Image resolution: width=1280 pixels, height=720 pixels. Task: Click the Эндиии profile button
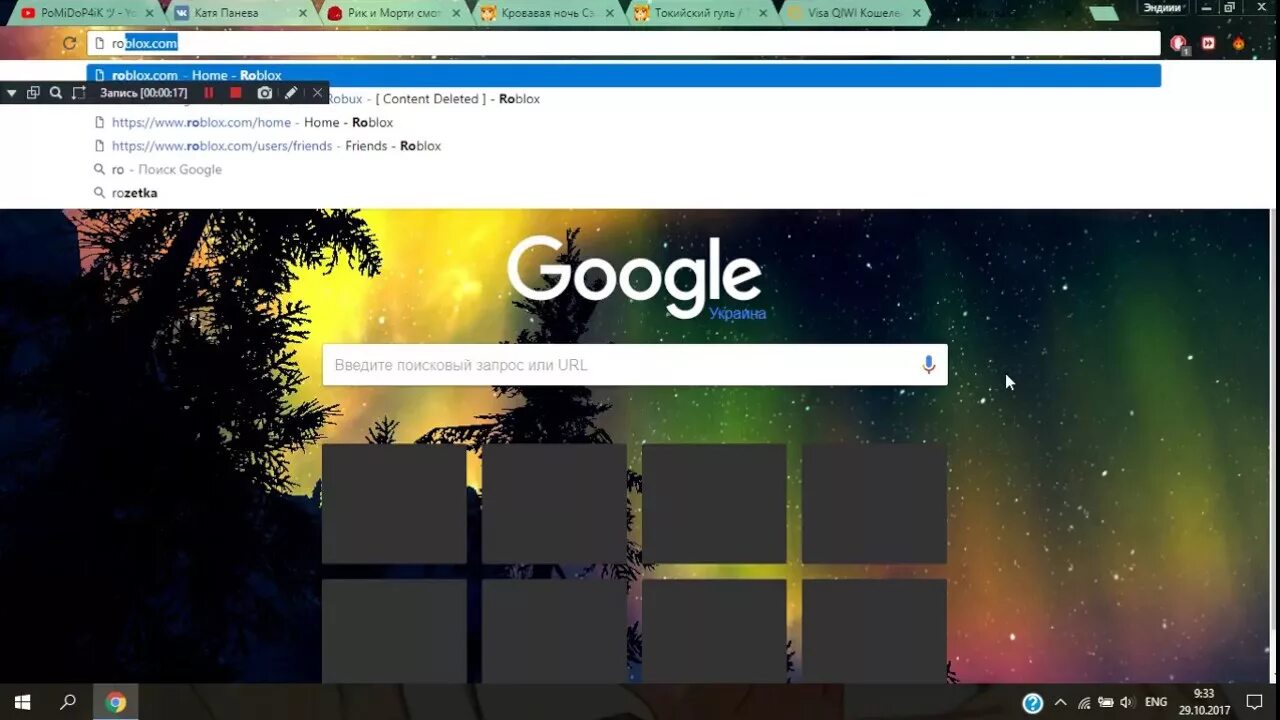pos(1162,7)
